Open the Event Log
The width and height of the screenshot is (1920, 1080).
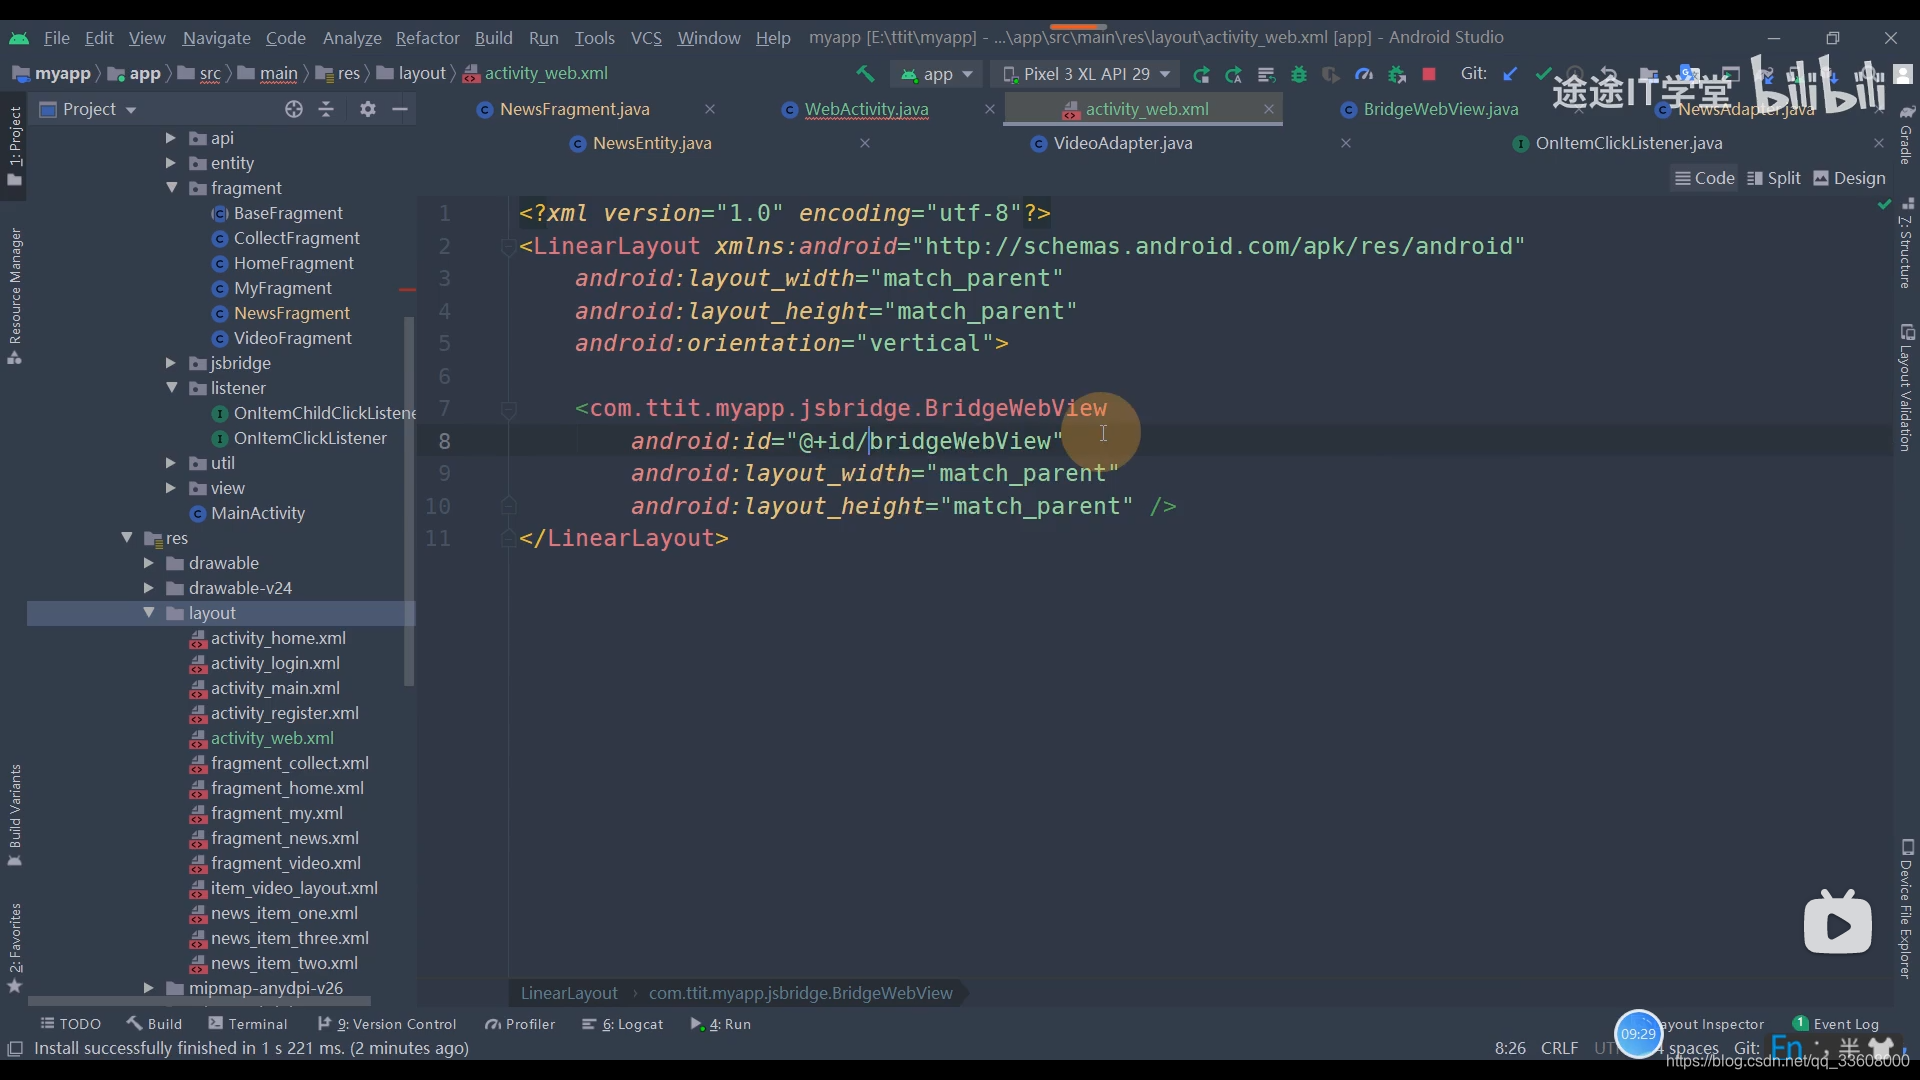tap(1836, 1024)
